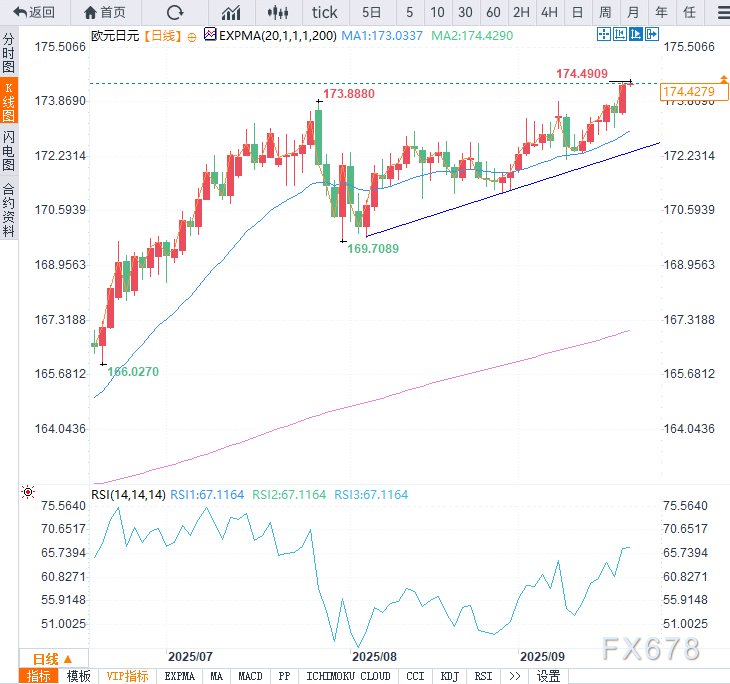Open the 首页 home page
730x684 pixels.
[105, 12]
